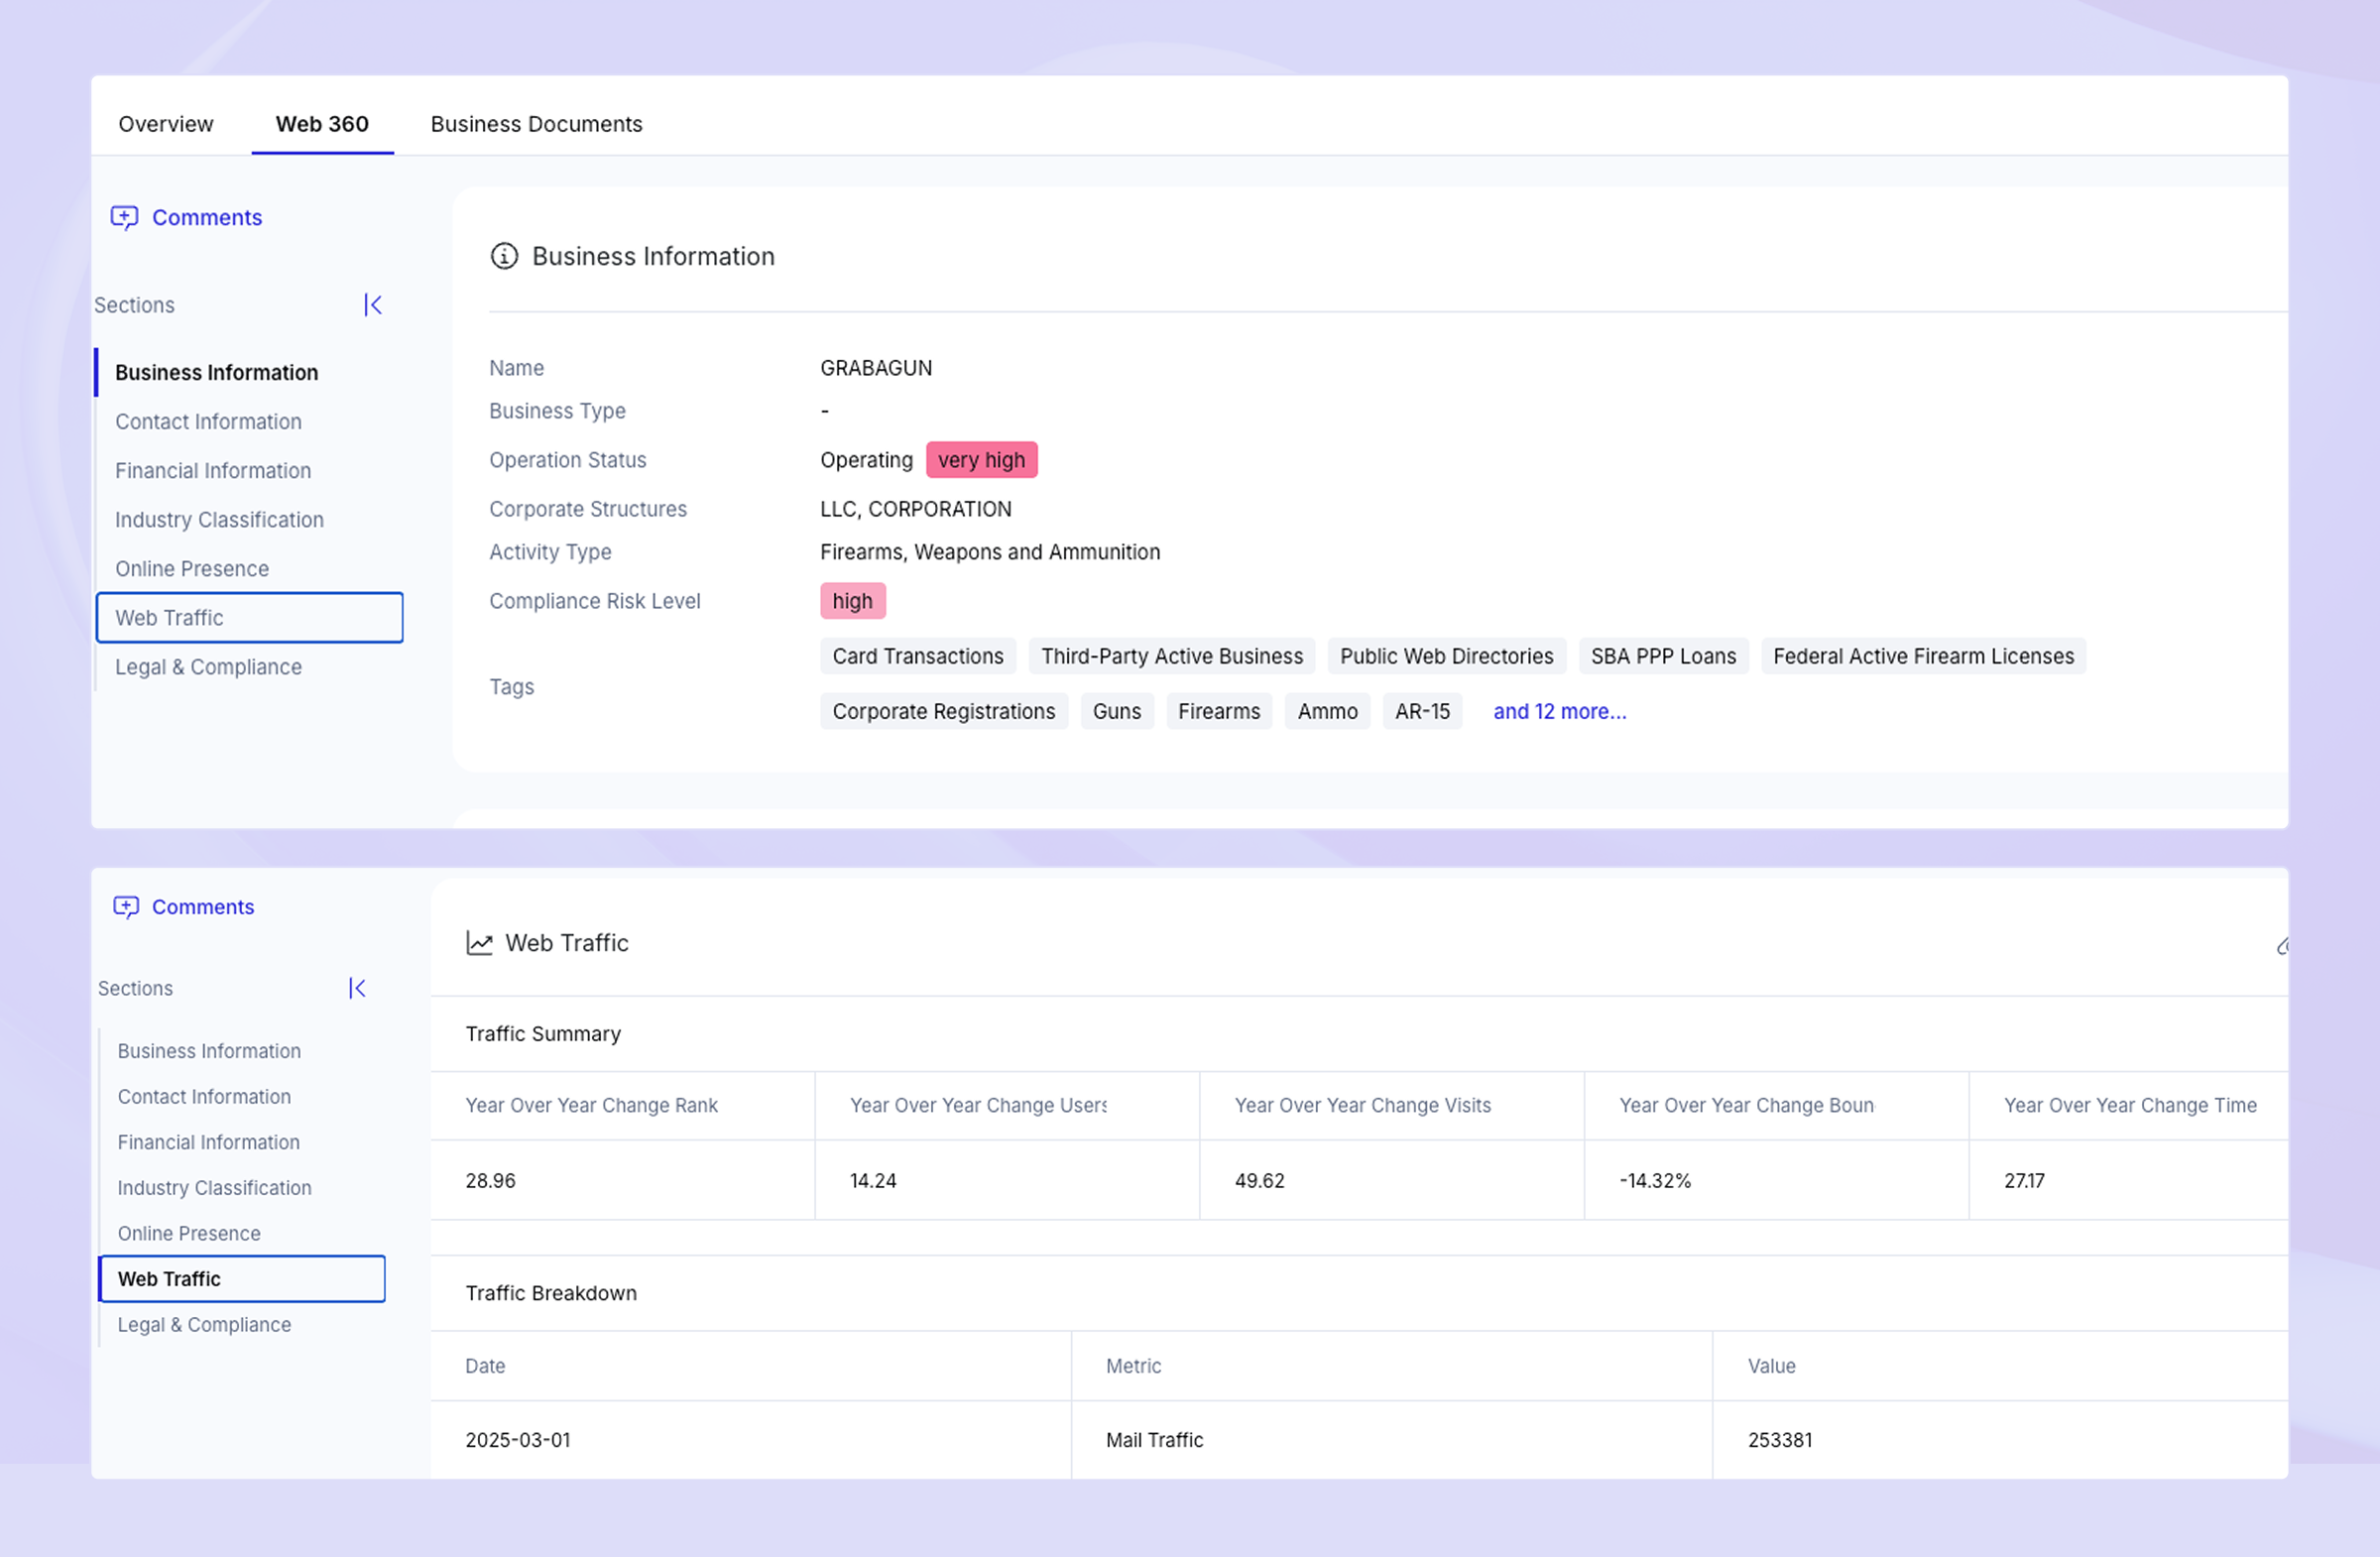Click the Business Information info icon
Image resolution: width=2380 pixels, height=1557 pixels.
click(x=504, y=256)
